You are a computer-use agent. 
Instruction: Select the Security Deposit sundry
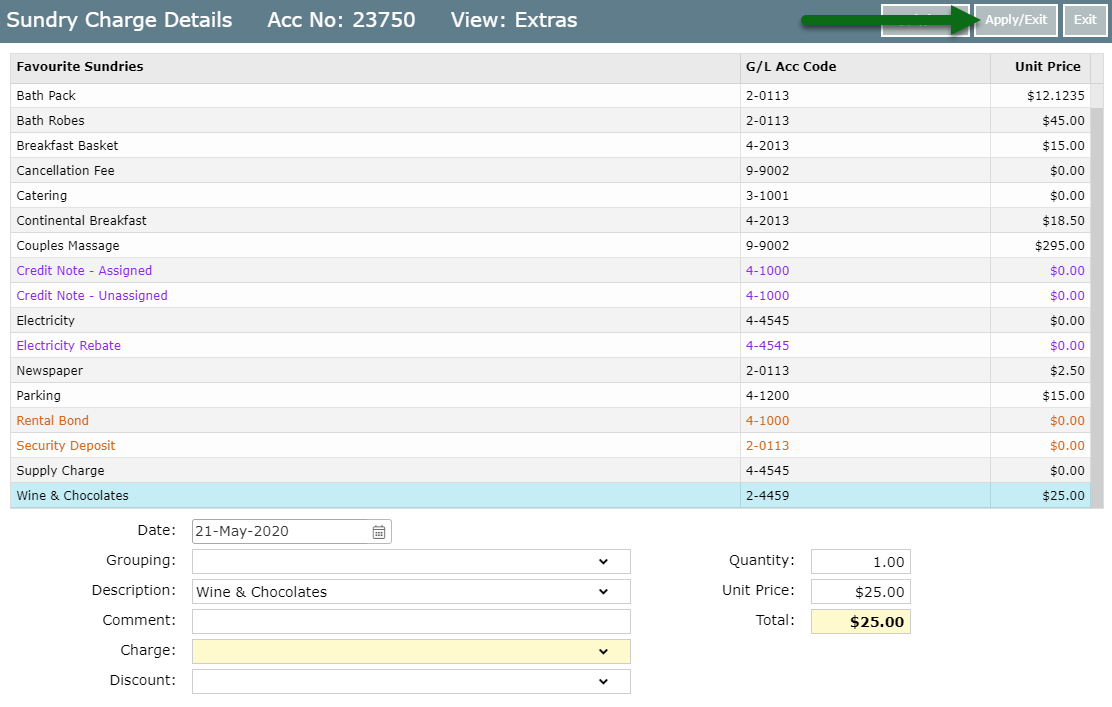[x=550, y=445]
